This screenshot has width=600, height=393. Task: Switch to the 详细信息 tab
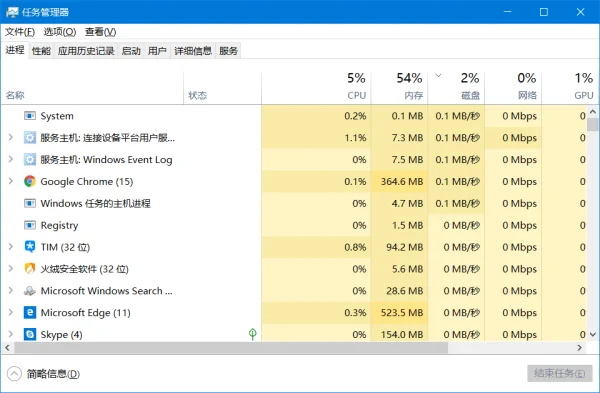coord(193,51)
